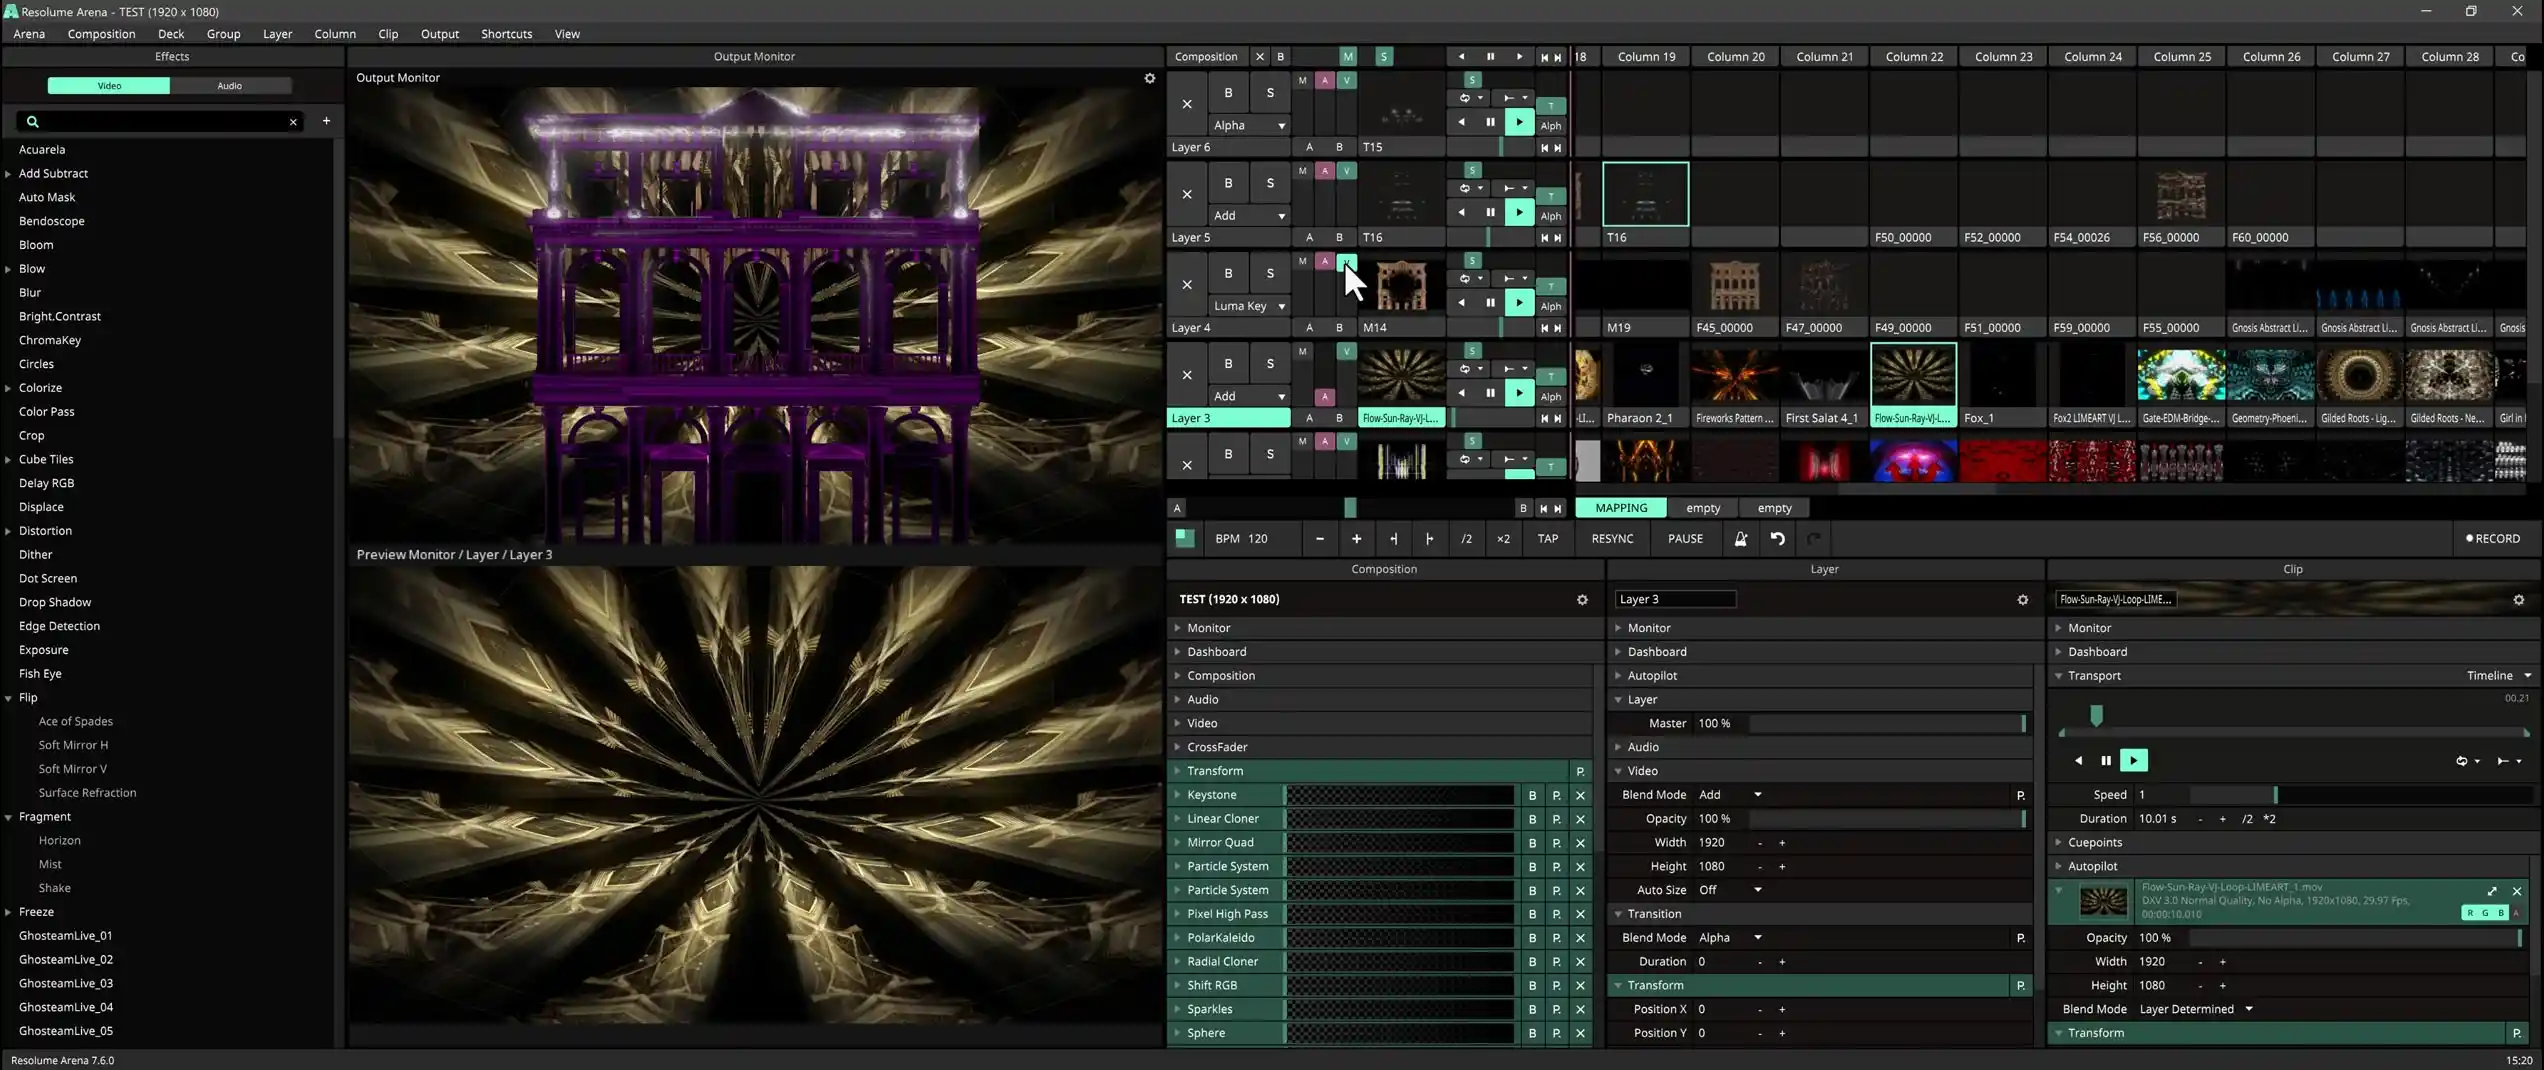
Task: Play the clip forward in Transport panel
Action: point(2134,761)
